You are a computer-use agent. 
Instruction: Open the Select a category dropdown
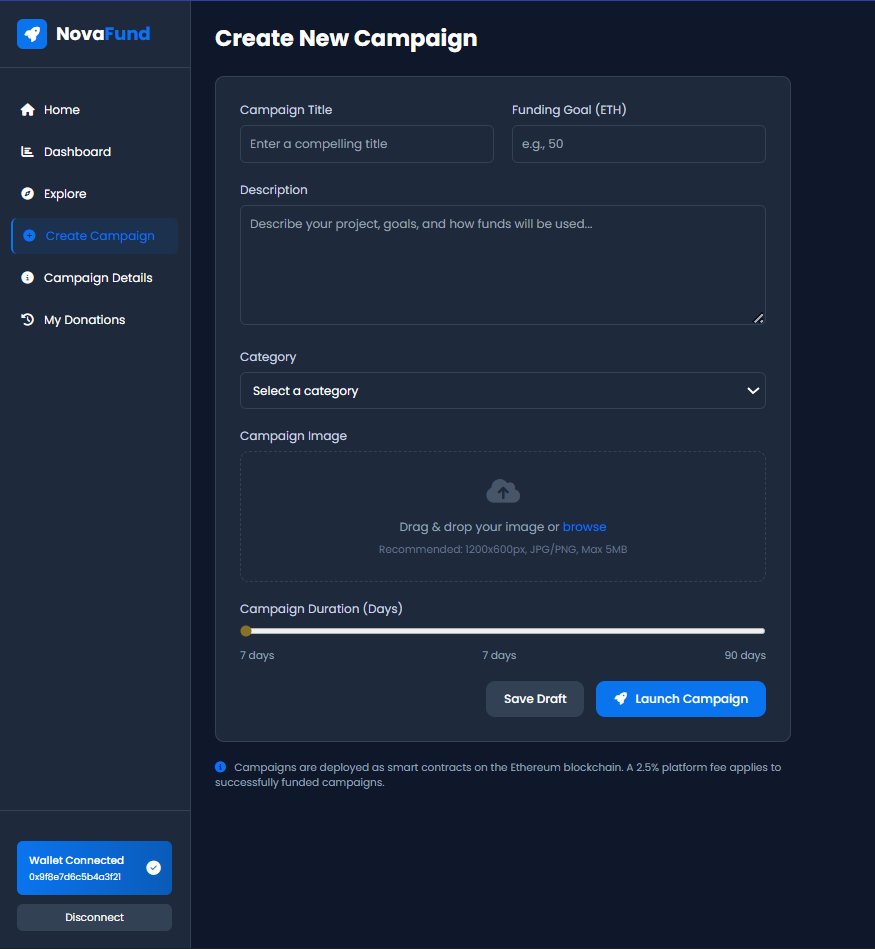point(503,390)
